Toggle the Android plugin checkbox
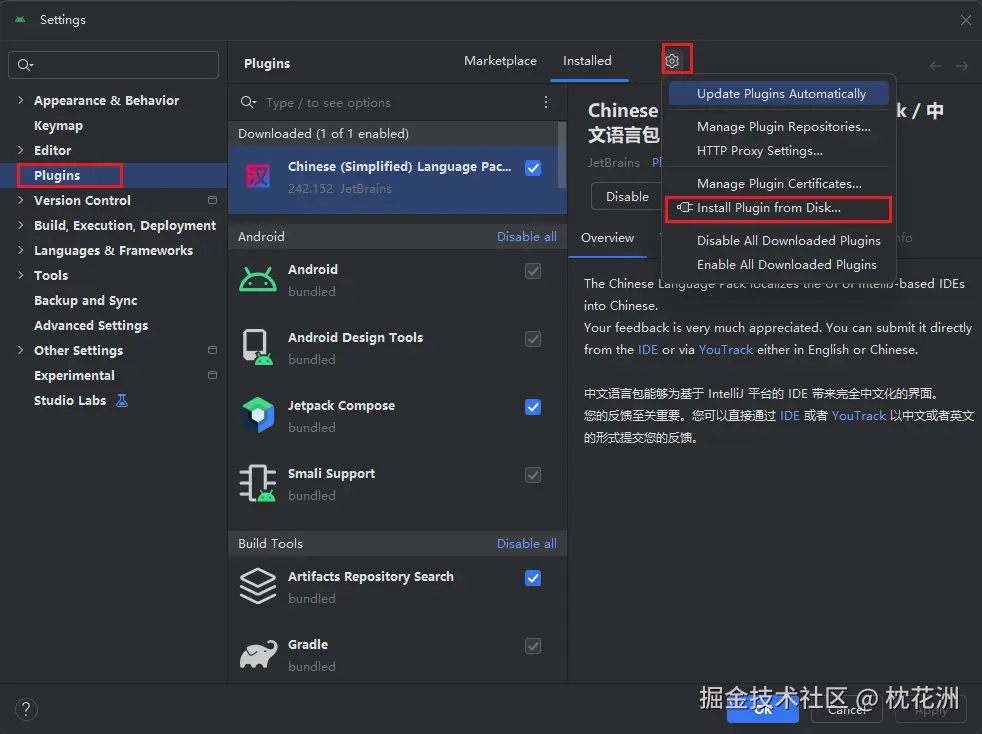 coord(533,271)
